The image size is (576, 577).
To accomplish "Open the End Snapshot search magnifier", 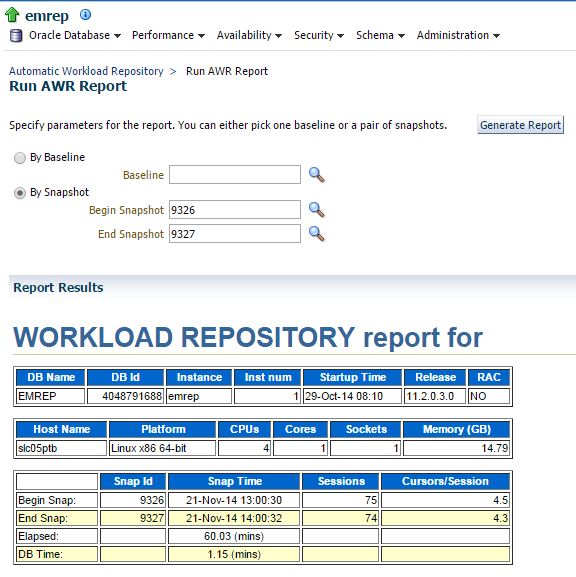I will pos(317,234).
